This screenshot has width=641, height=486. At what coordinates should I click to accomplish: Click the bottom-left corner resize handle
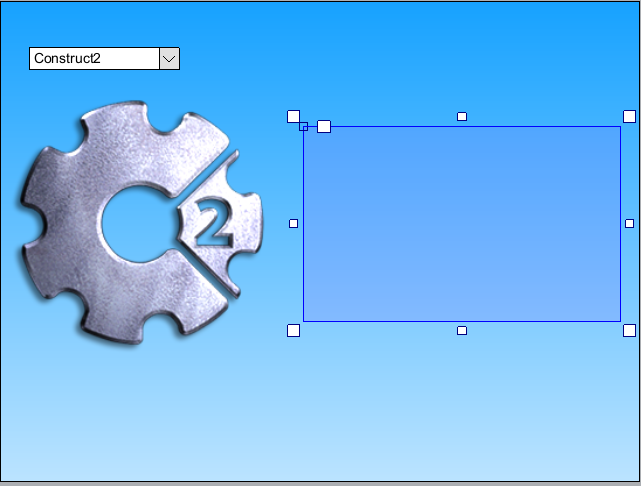294,331
